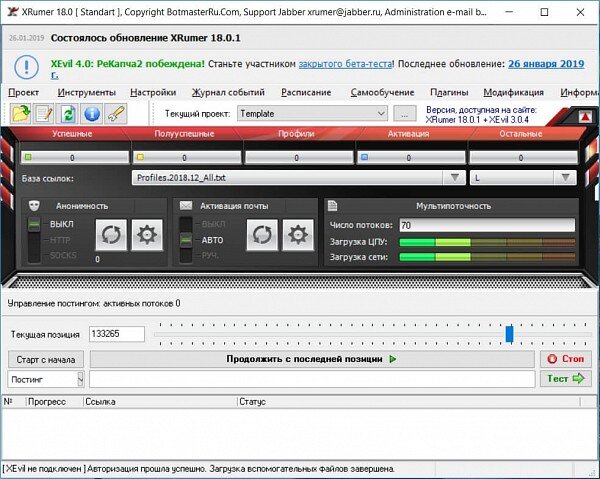This screenshot has width=600, height=479.
Task: Click the green refresh arrows toolbar icon
Action: (68, 114)
